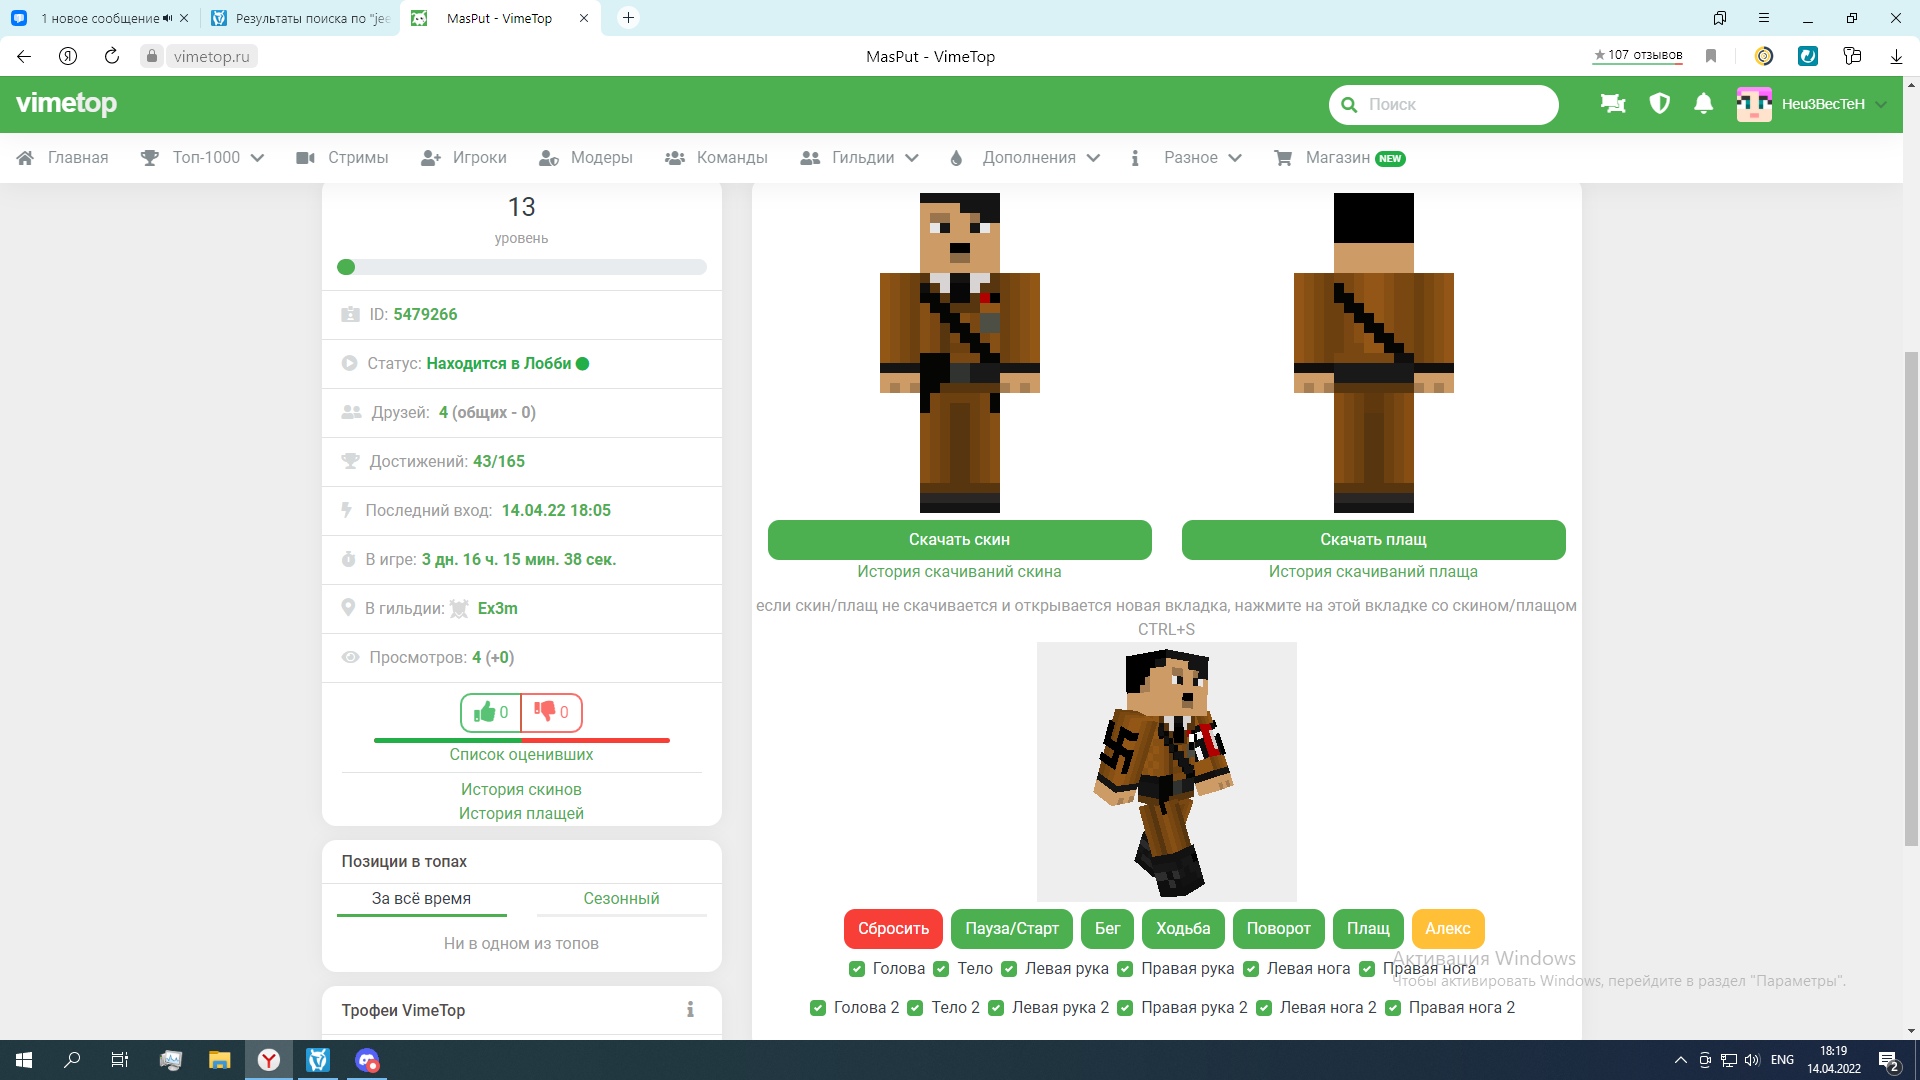Click the info icon in Трофеи VimeTop panel
The height and width of the screenshot is (1080, 1920).
point(690,1010)
